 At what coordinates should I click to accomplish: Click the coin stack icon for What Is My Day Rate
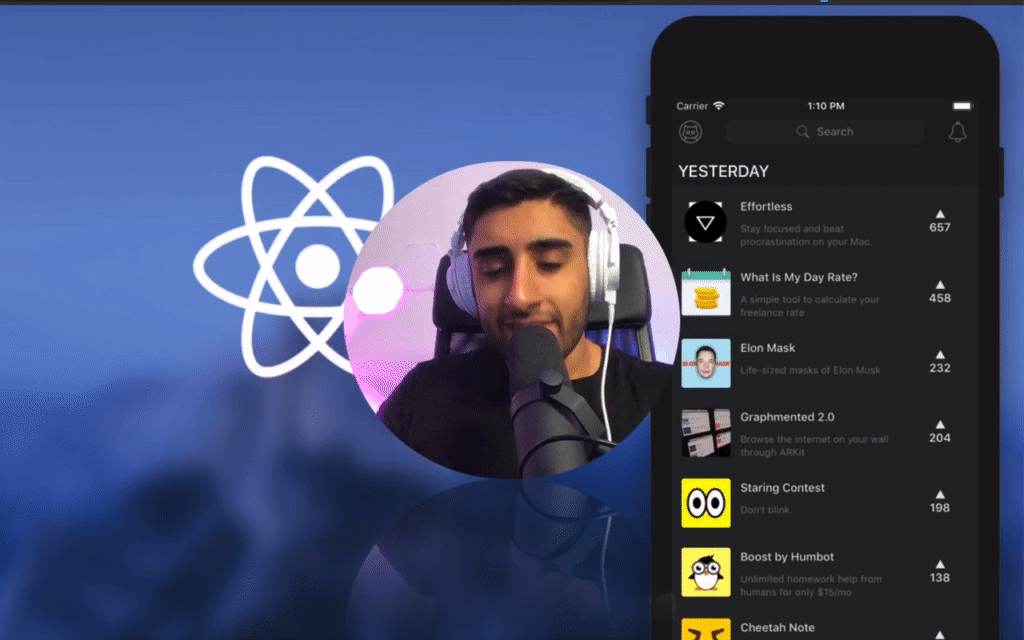pyautogui.click(x=706, y=293)
